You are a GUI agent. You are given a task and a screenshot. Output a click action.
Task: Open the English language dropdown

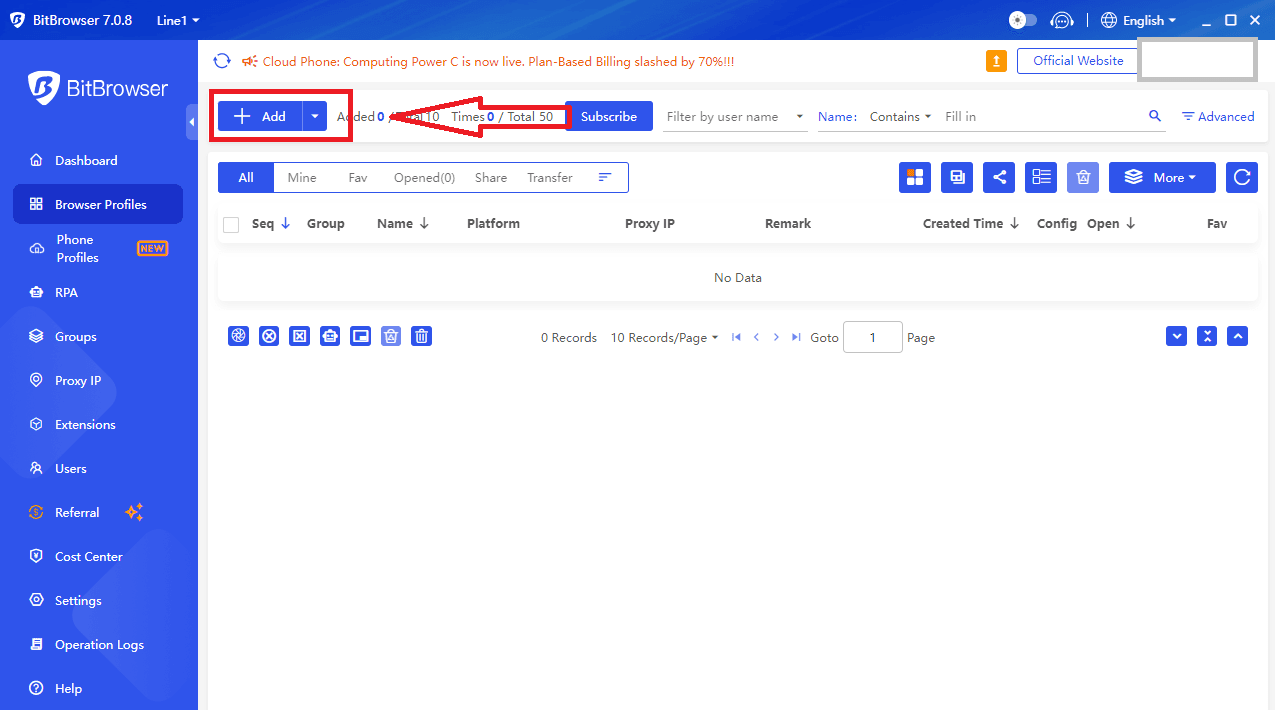(x=1139, y=20)
